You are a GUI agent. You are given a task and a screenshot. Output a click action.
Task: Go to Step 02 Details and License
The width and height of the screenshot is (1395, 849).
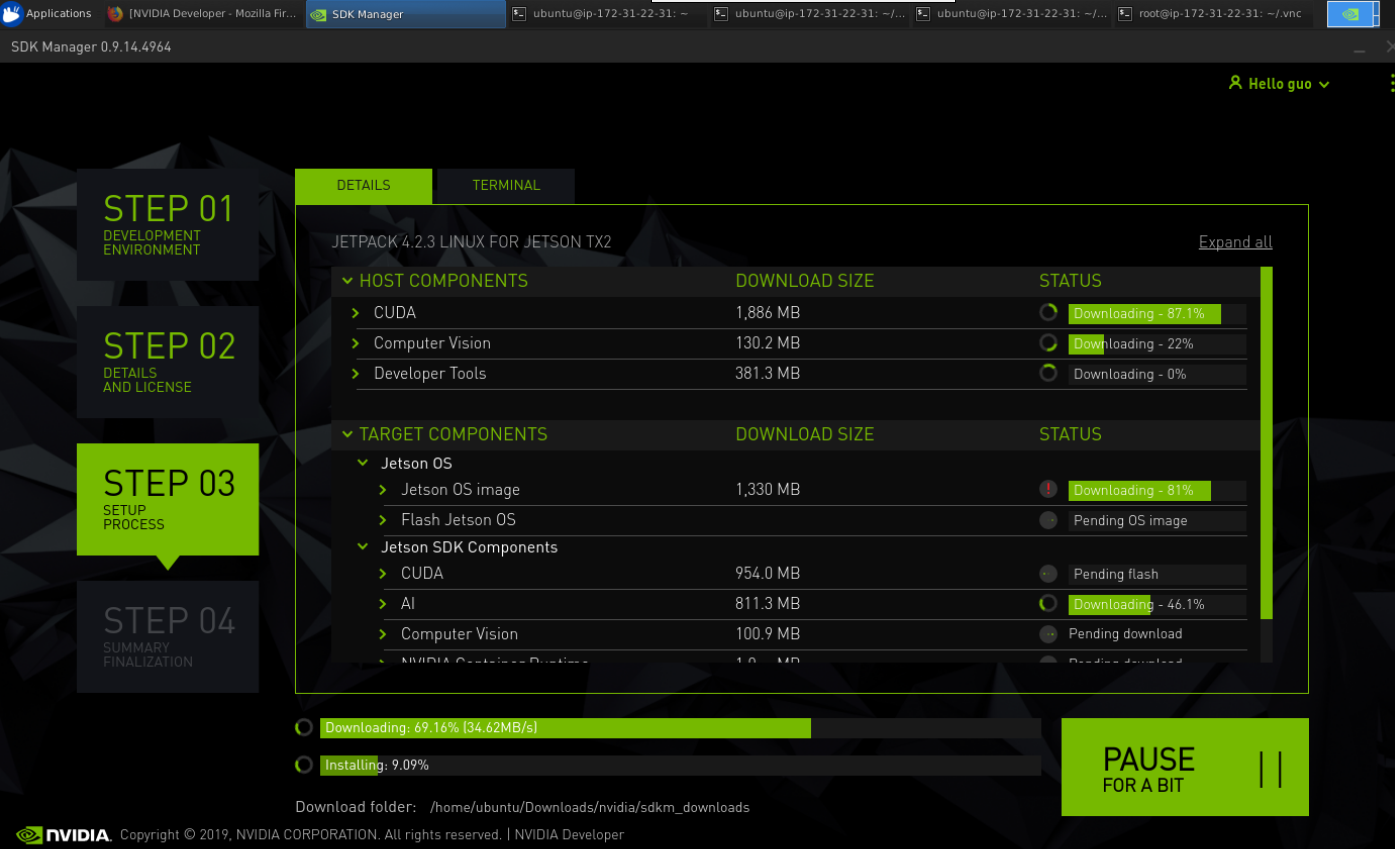click(168, 362)
